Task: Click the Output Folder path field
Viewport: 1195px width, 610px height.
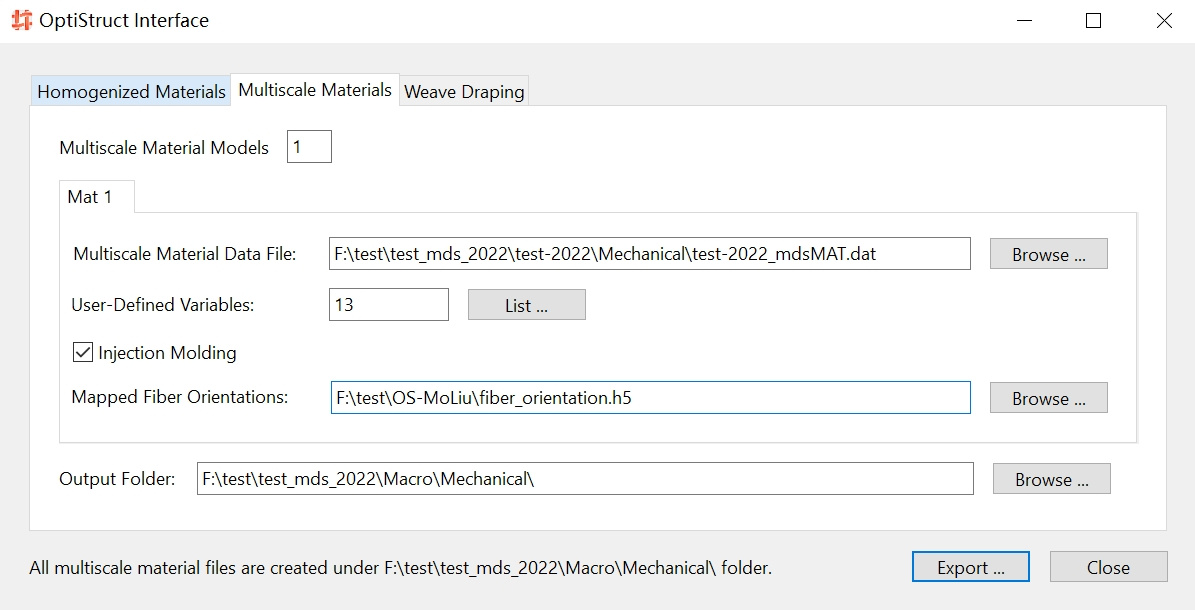Action: coord(585,479)
